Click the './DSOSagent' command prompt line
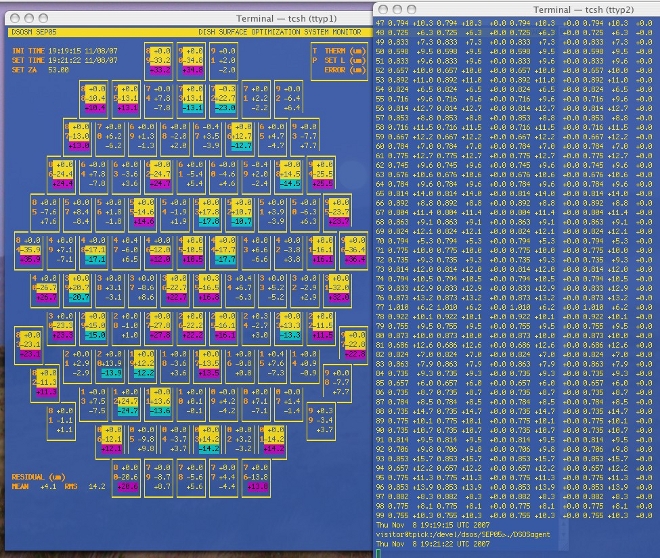Screen dimensions: 660x558 (x=463, y=534)
